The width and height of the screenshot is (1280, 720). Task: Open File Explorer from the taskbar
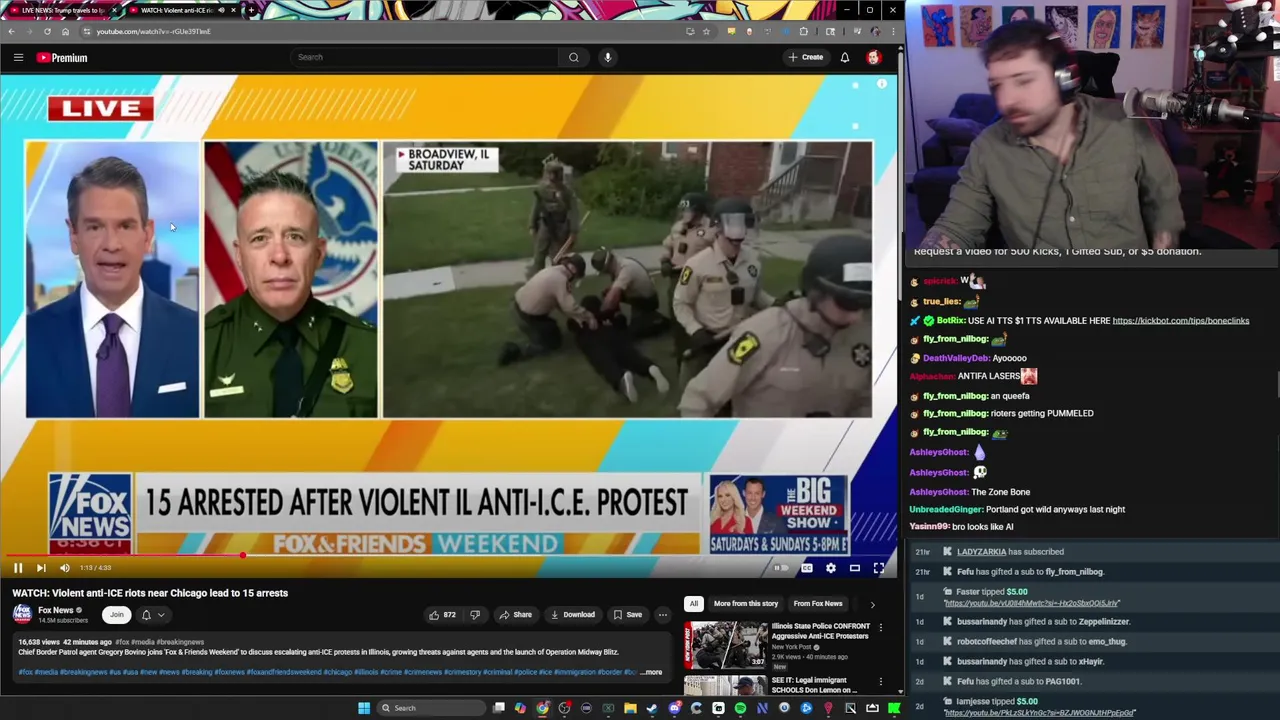[630, 708]
